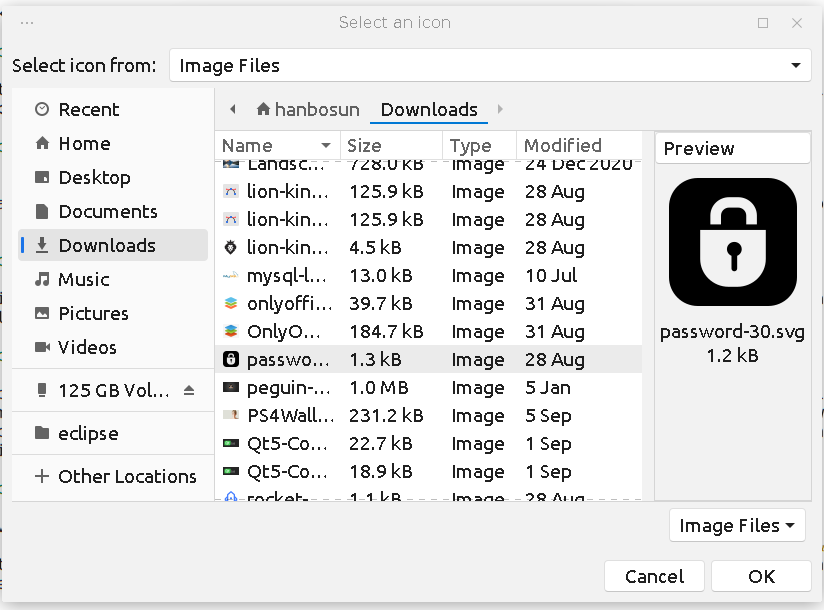Click the eject icon for 125 GB Volume
The width and height of the screenshot is (824, 610).
(190, 390)
